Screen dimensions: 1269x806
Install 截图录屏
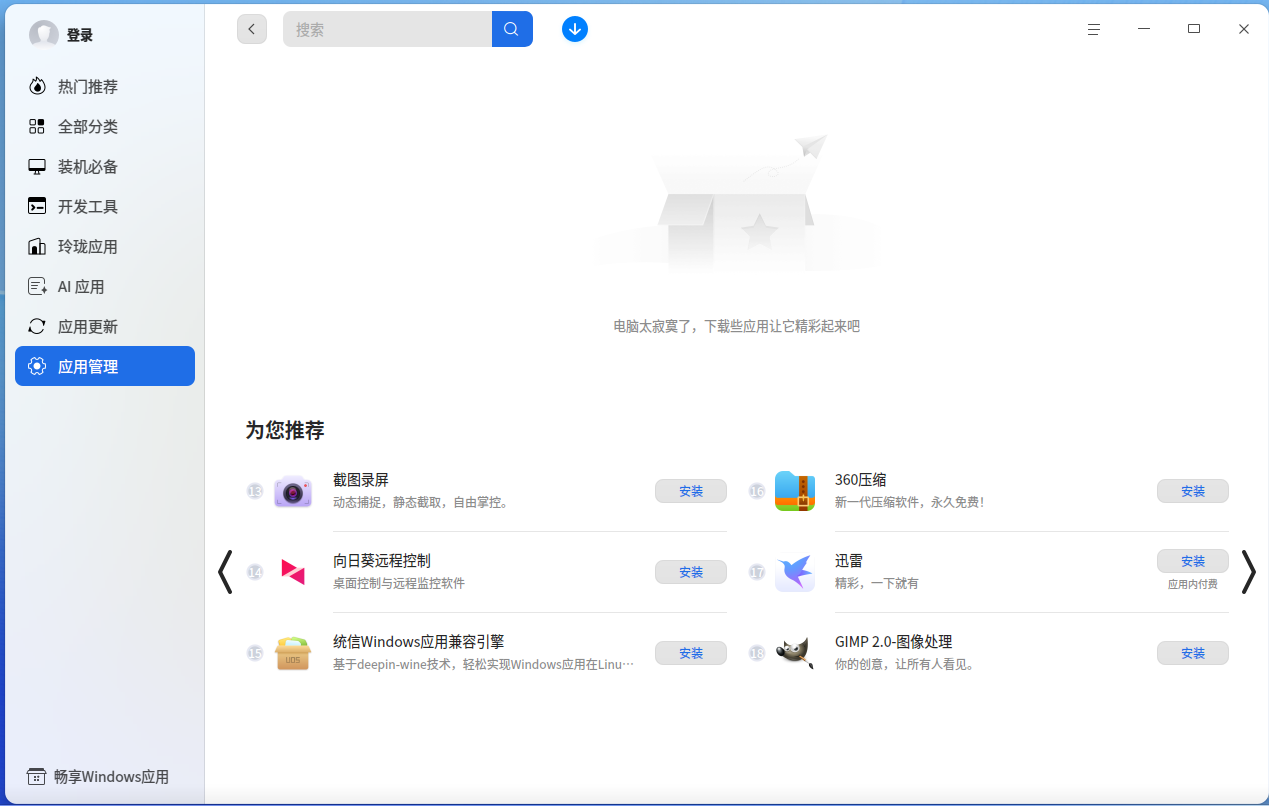coord(691,491)
